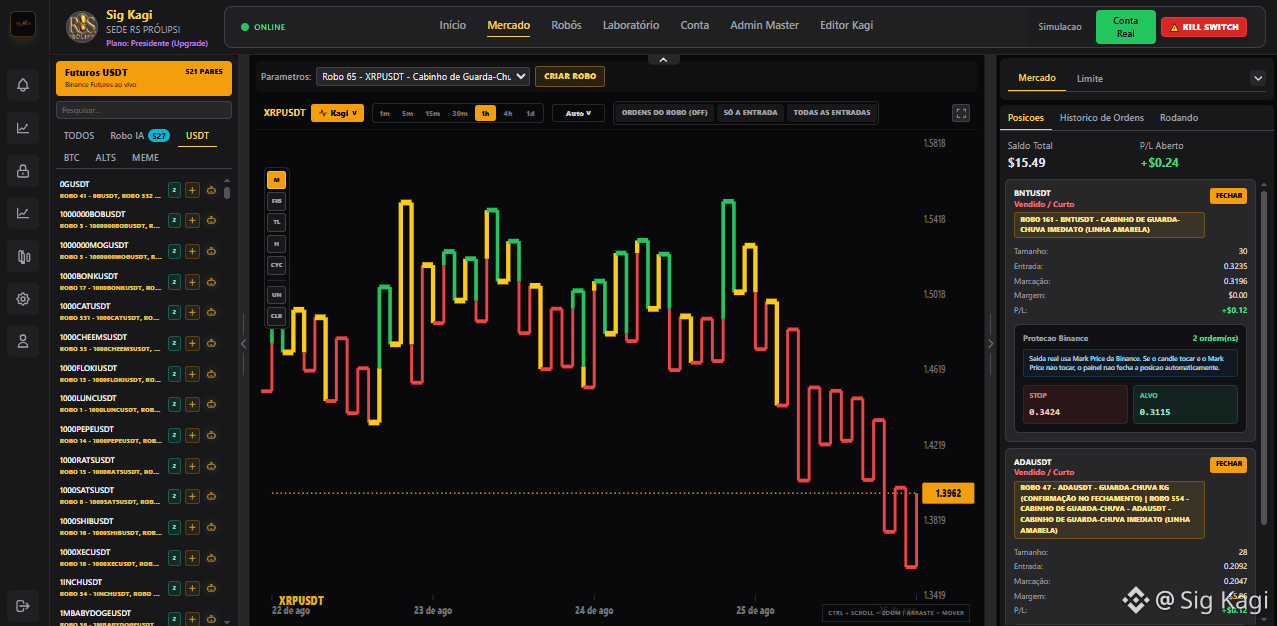1277x626 pixels.
Task: Select the 1m timeframe
Action: pos(384,113)
